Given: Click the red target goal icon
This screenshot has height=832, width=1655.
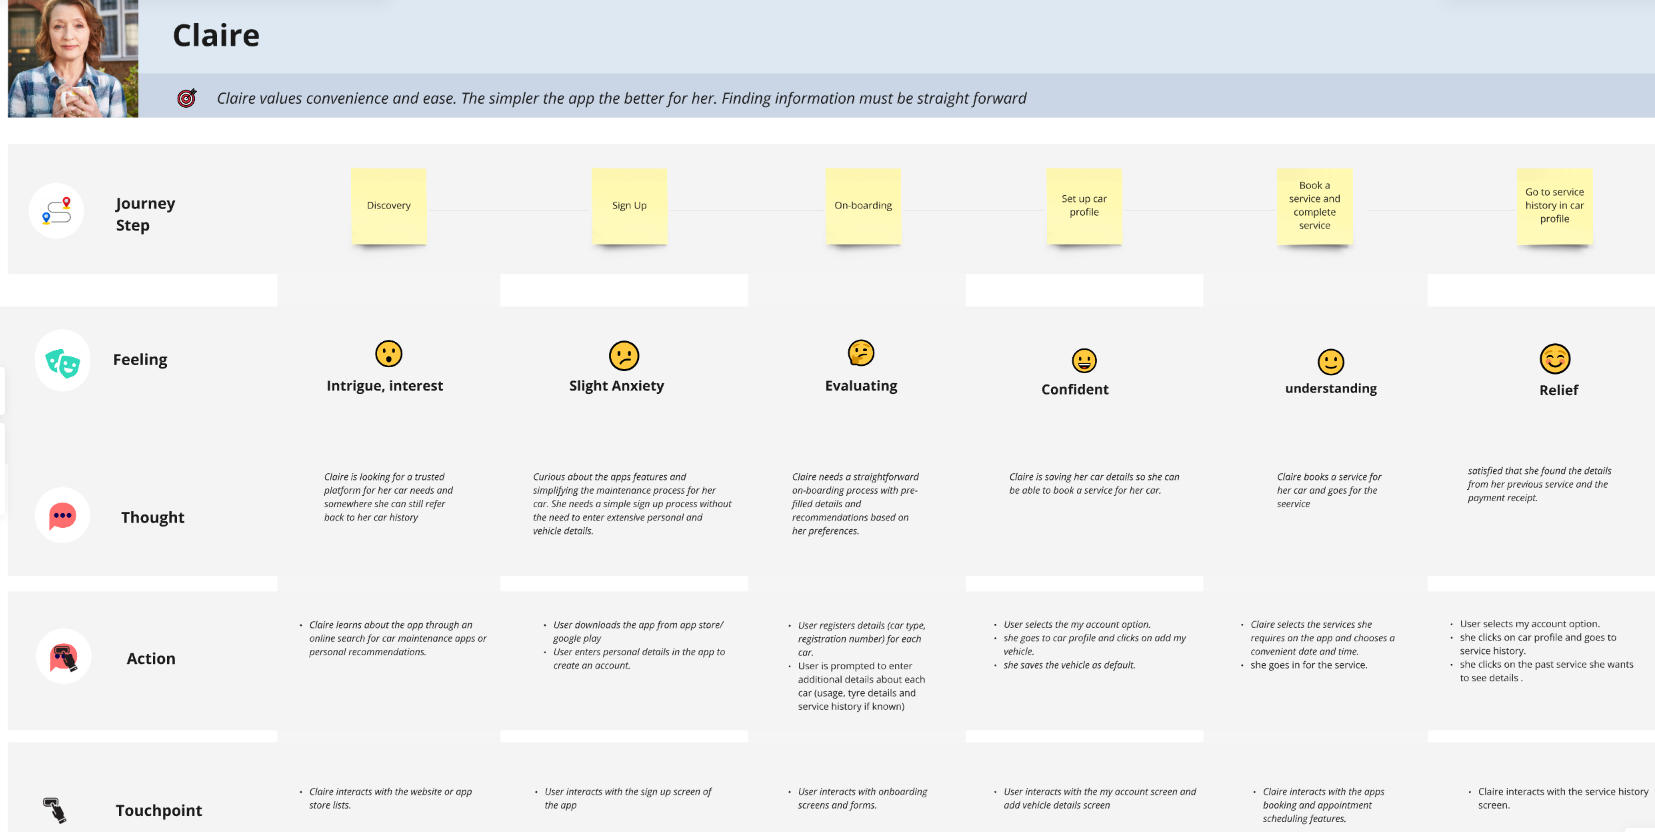Looking at the screenshot, I should point(187,98).
